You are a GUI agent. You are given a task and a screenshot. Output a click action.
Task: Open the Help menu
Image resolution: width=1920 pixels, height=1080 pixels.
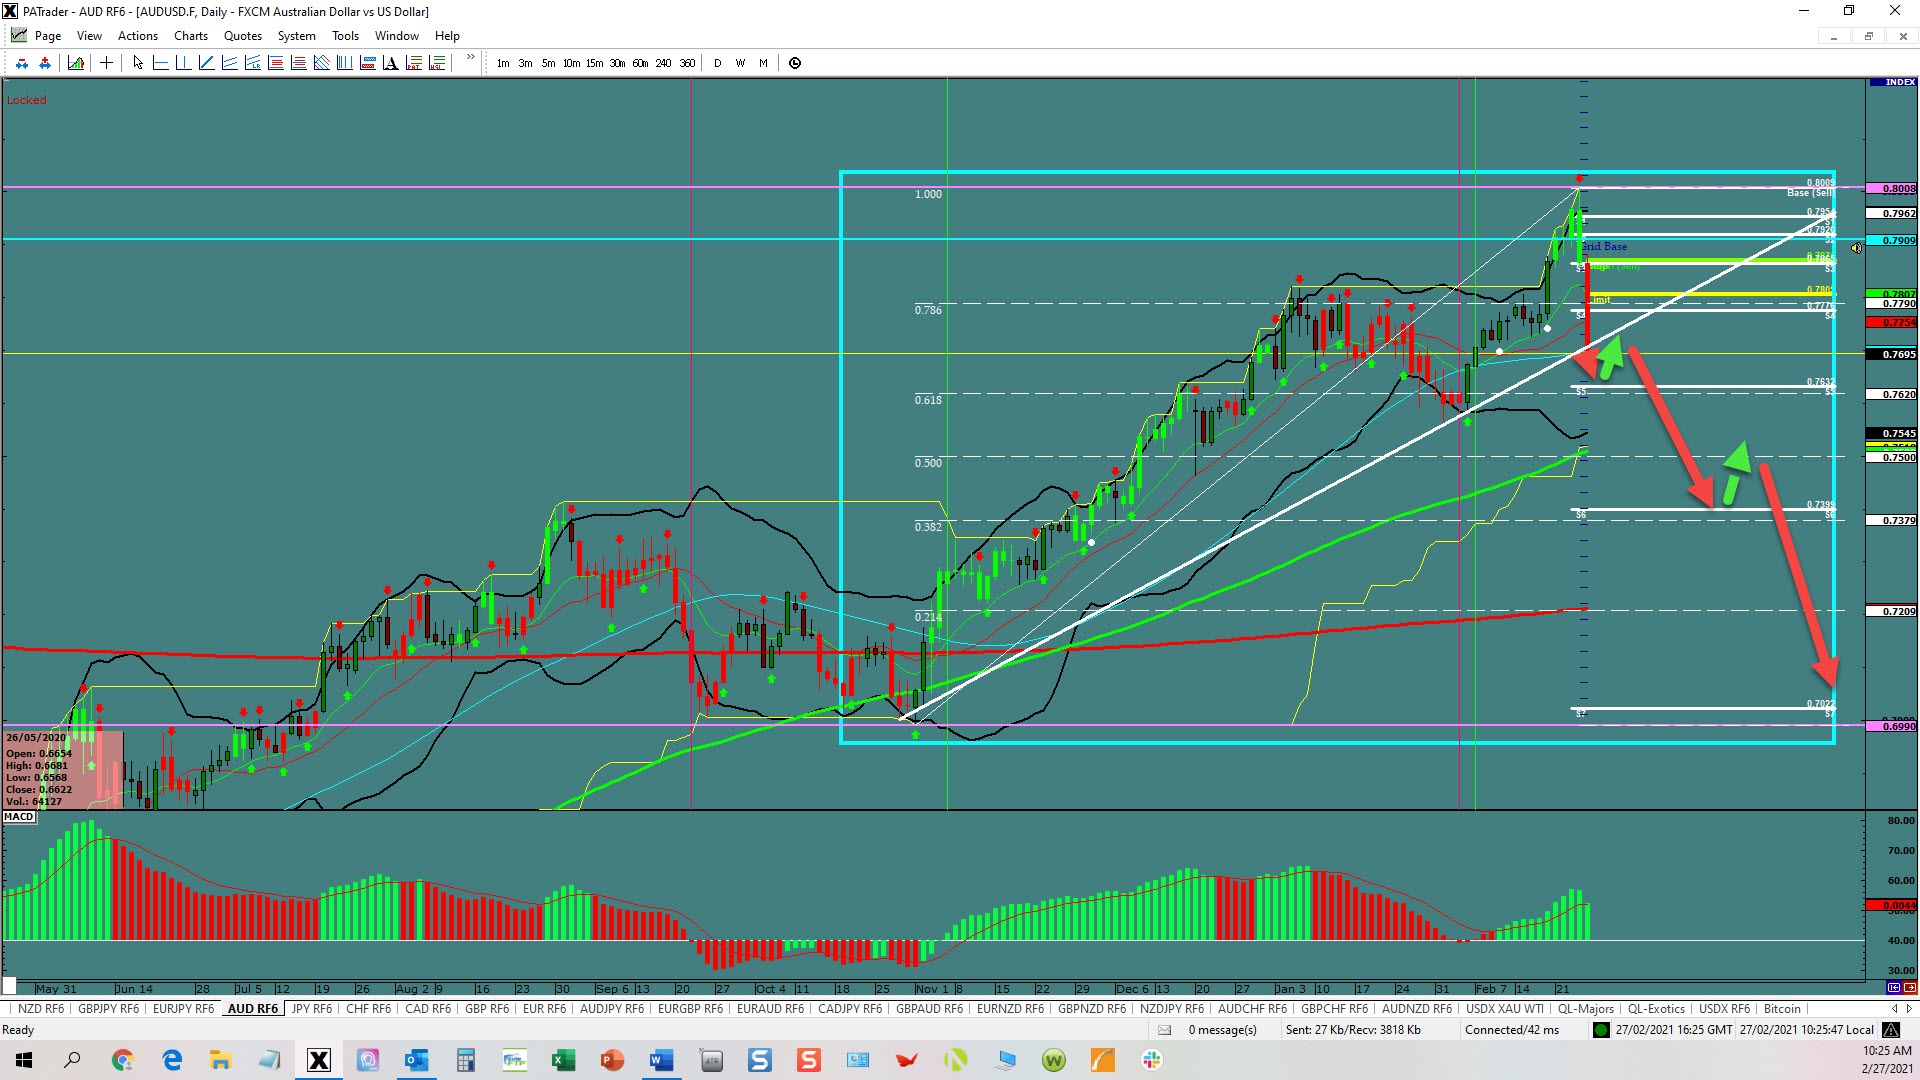coord(447,36)
